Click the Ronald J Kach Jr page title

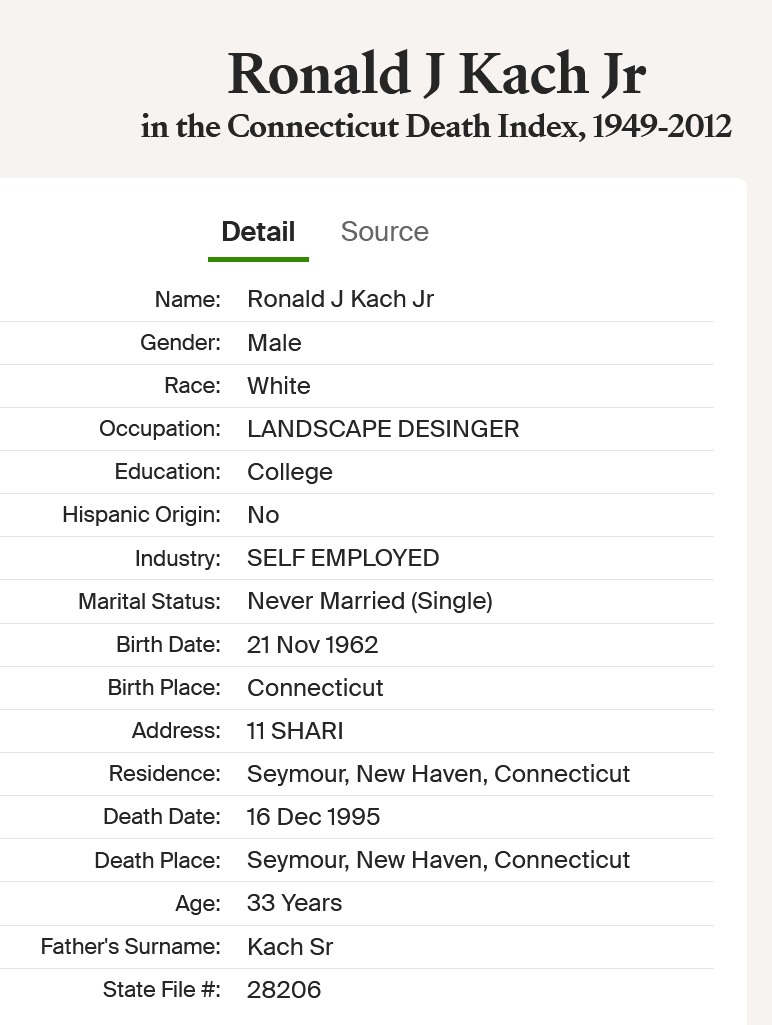[437, 73]
